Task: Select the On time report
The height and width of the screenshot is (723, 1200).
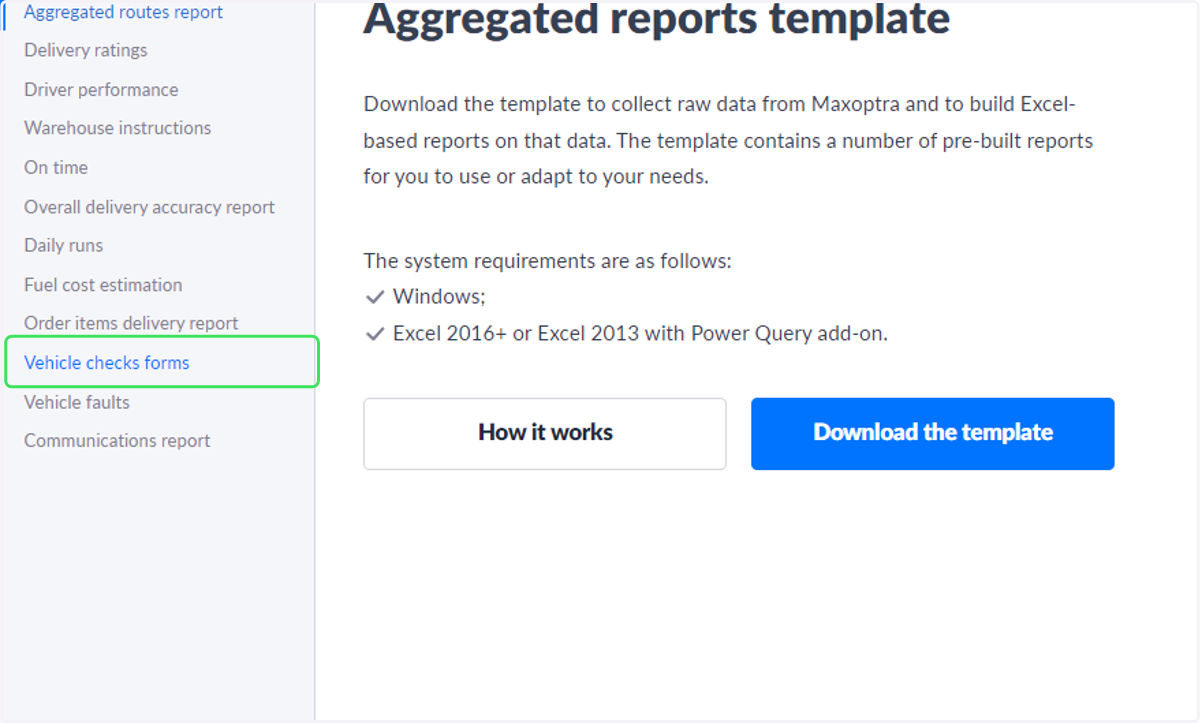Action: pos(56,167)
